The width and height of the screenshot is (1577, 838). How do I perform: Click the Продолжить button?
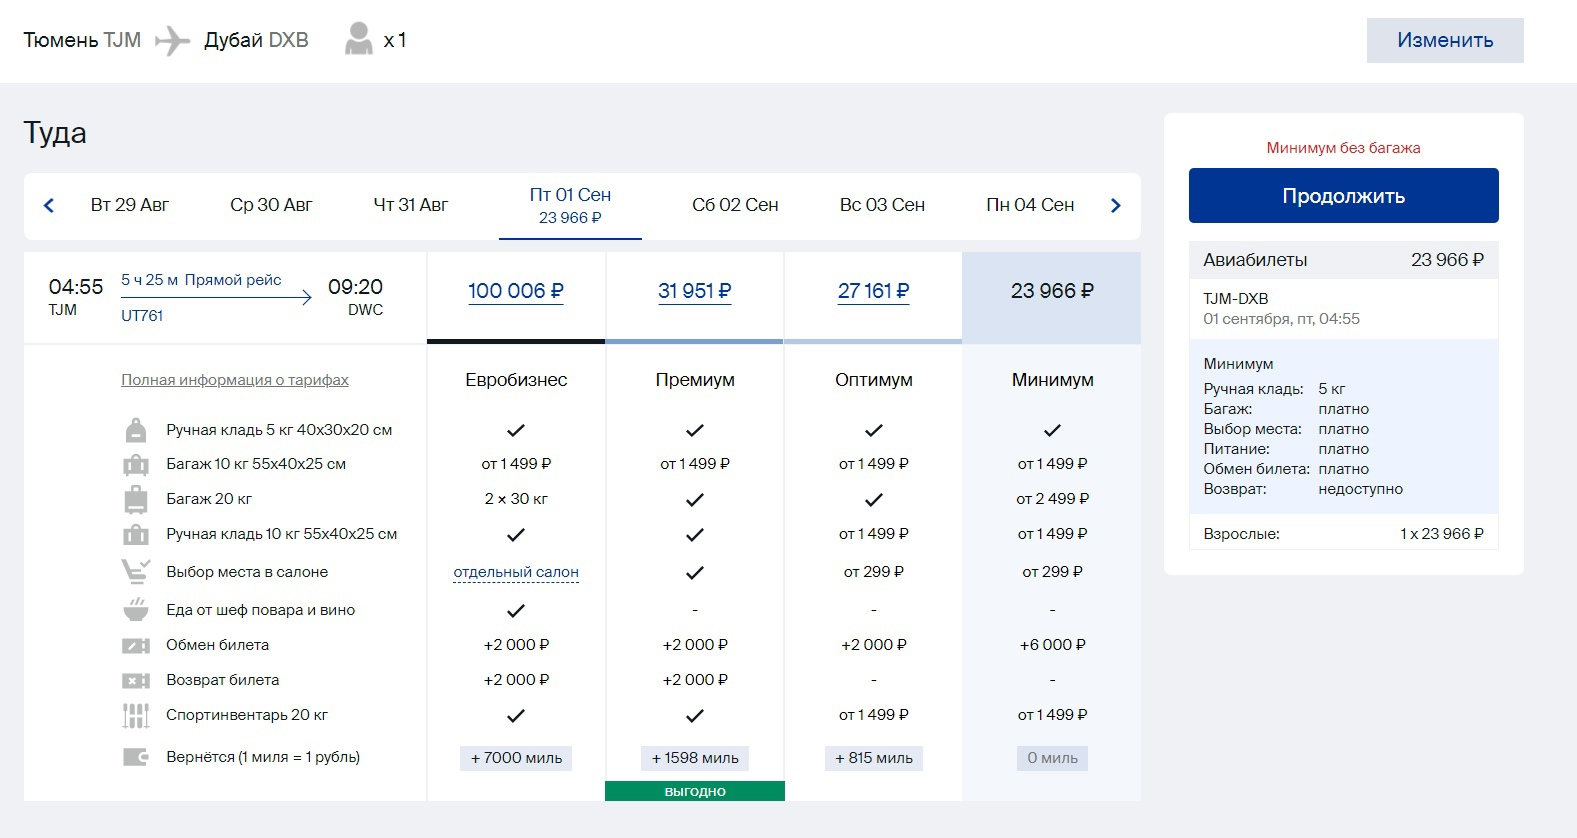[1343, 196]
